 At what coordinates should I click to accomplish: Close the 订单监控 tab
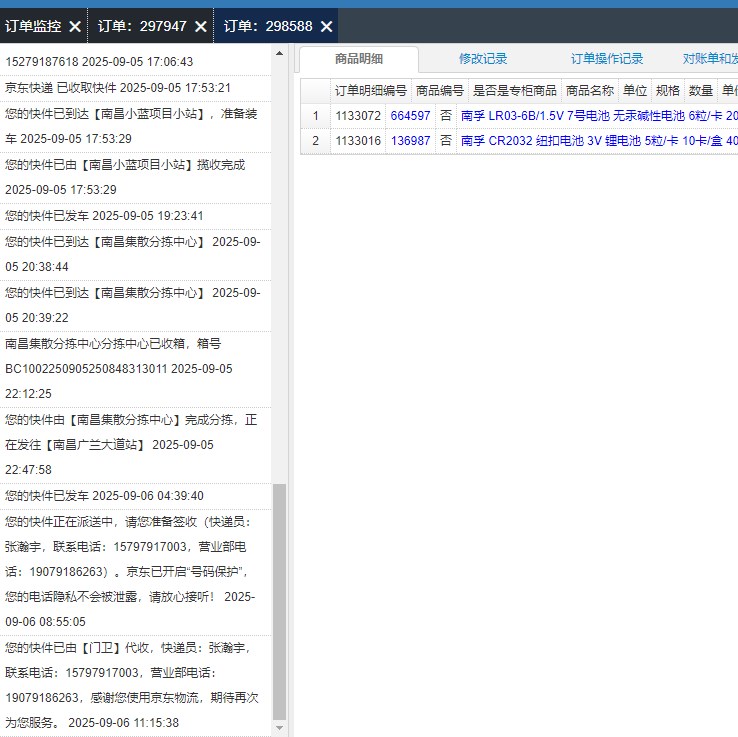click(75, 26)
